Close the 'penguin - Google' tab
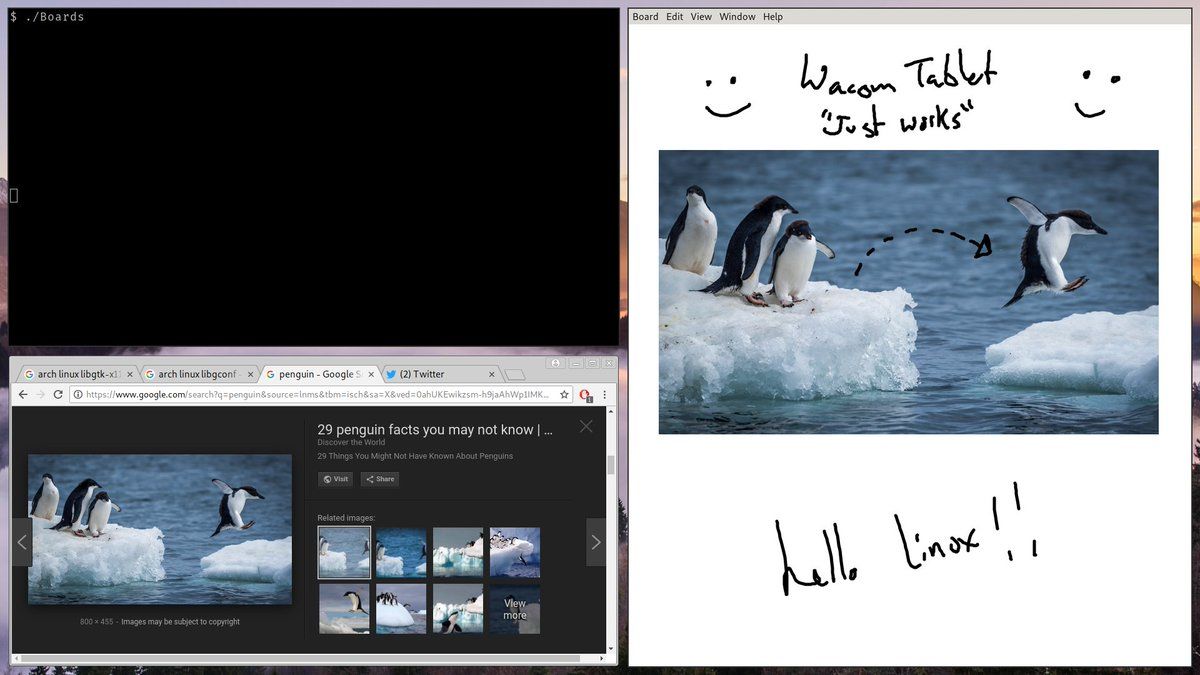This screenshot has width=1200, height=675. (x=371, y=375)
